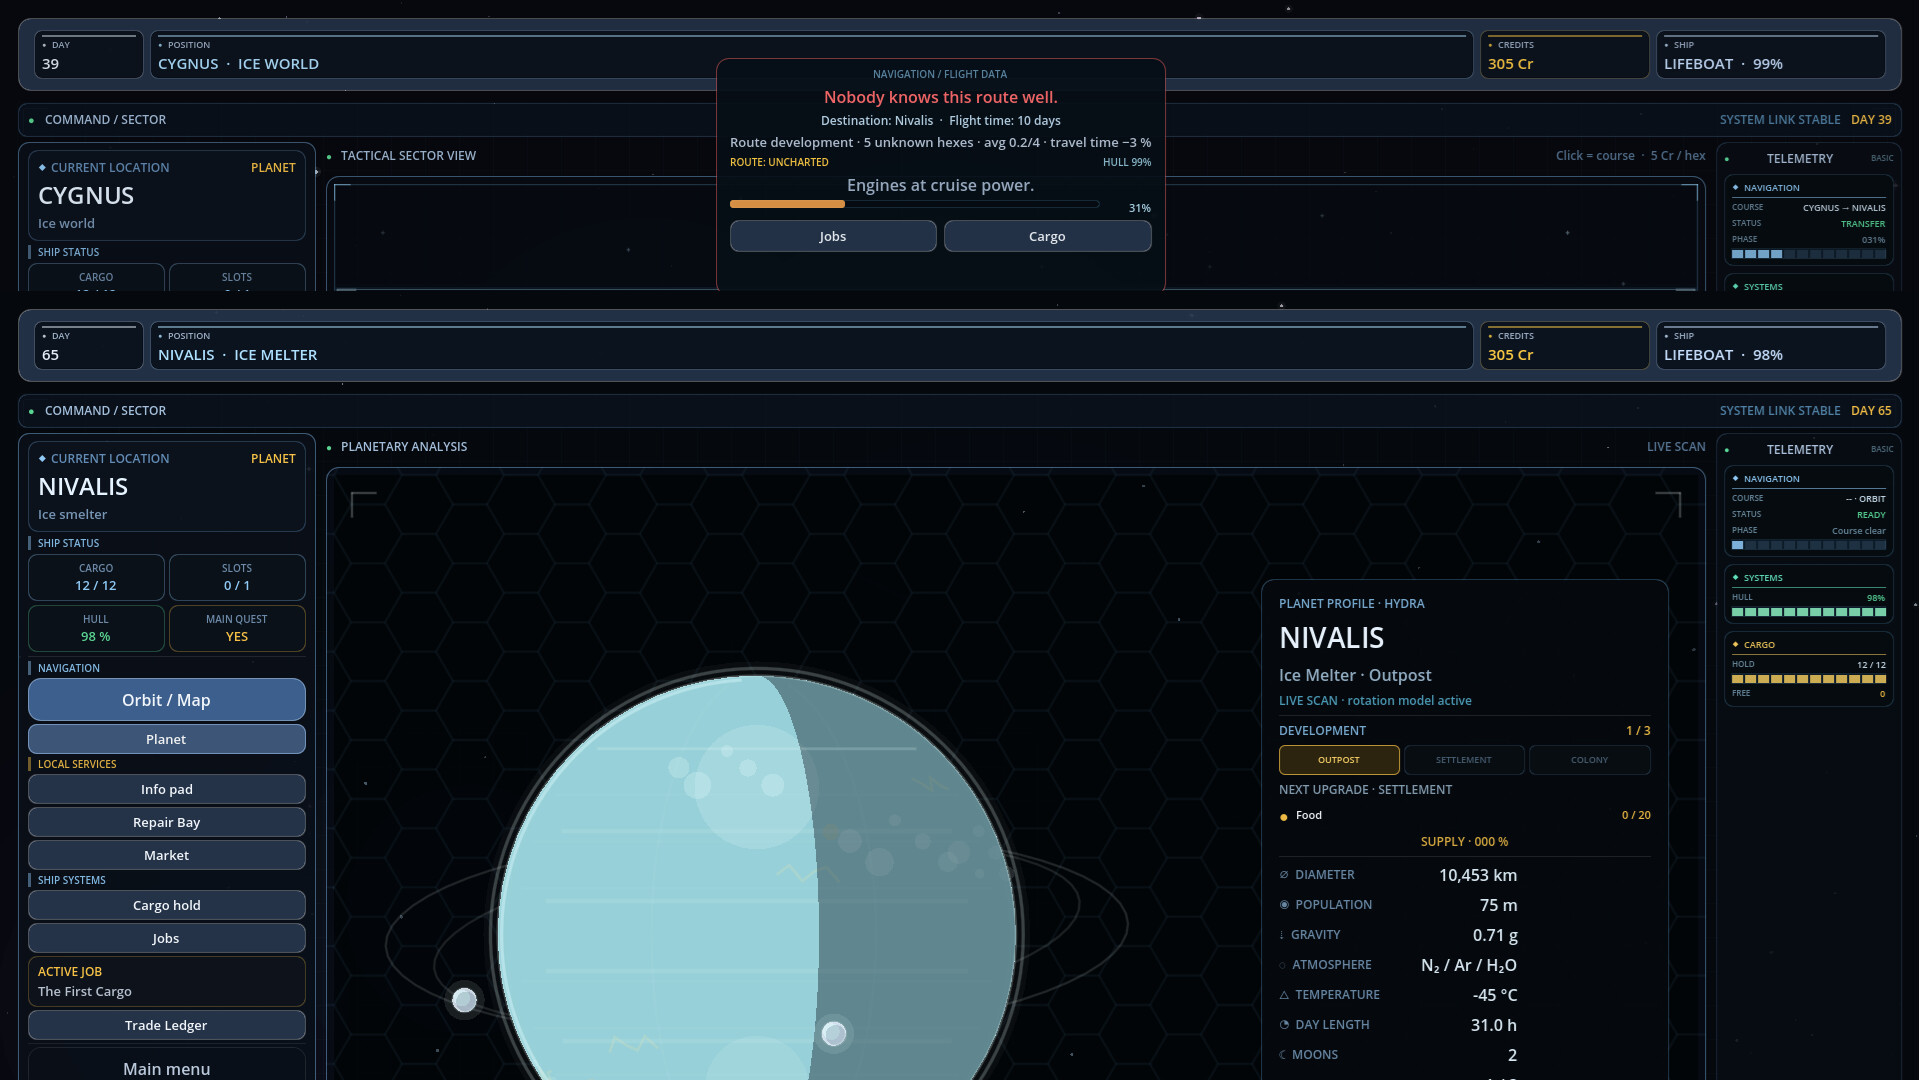Click the diameter icon in planet profile

coord(1284,875)
